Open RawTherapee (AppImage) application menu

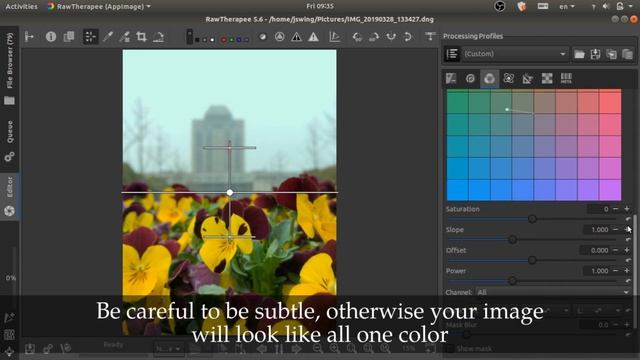pos(99,7)
